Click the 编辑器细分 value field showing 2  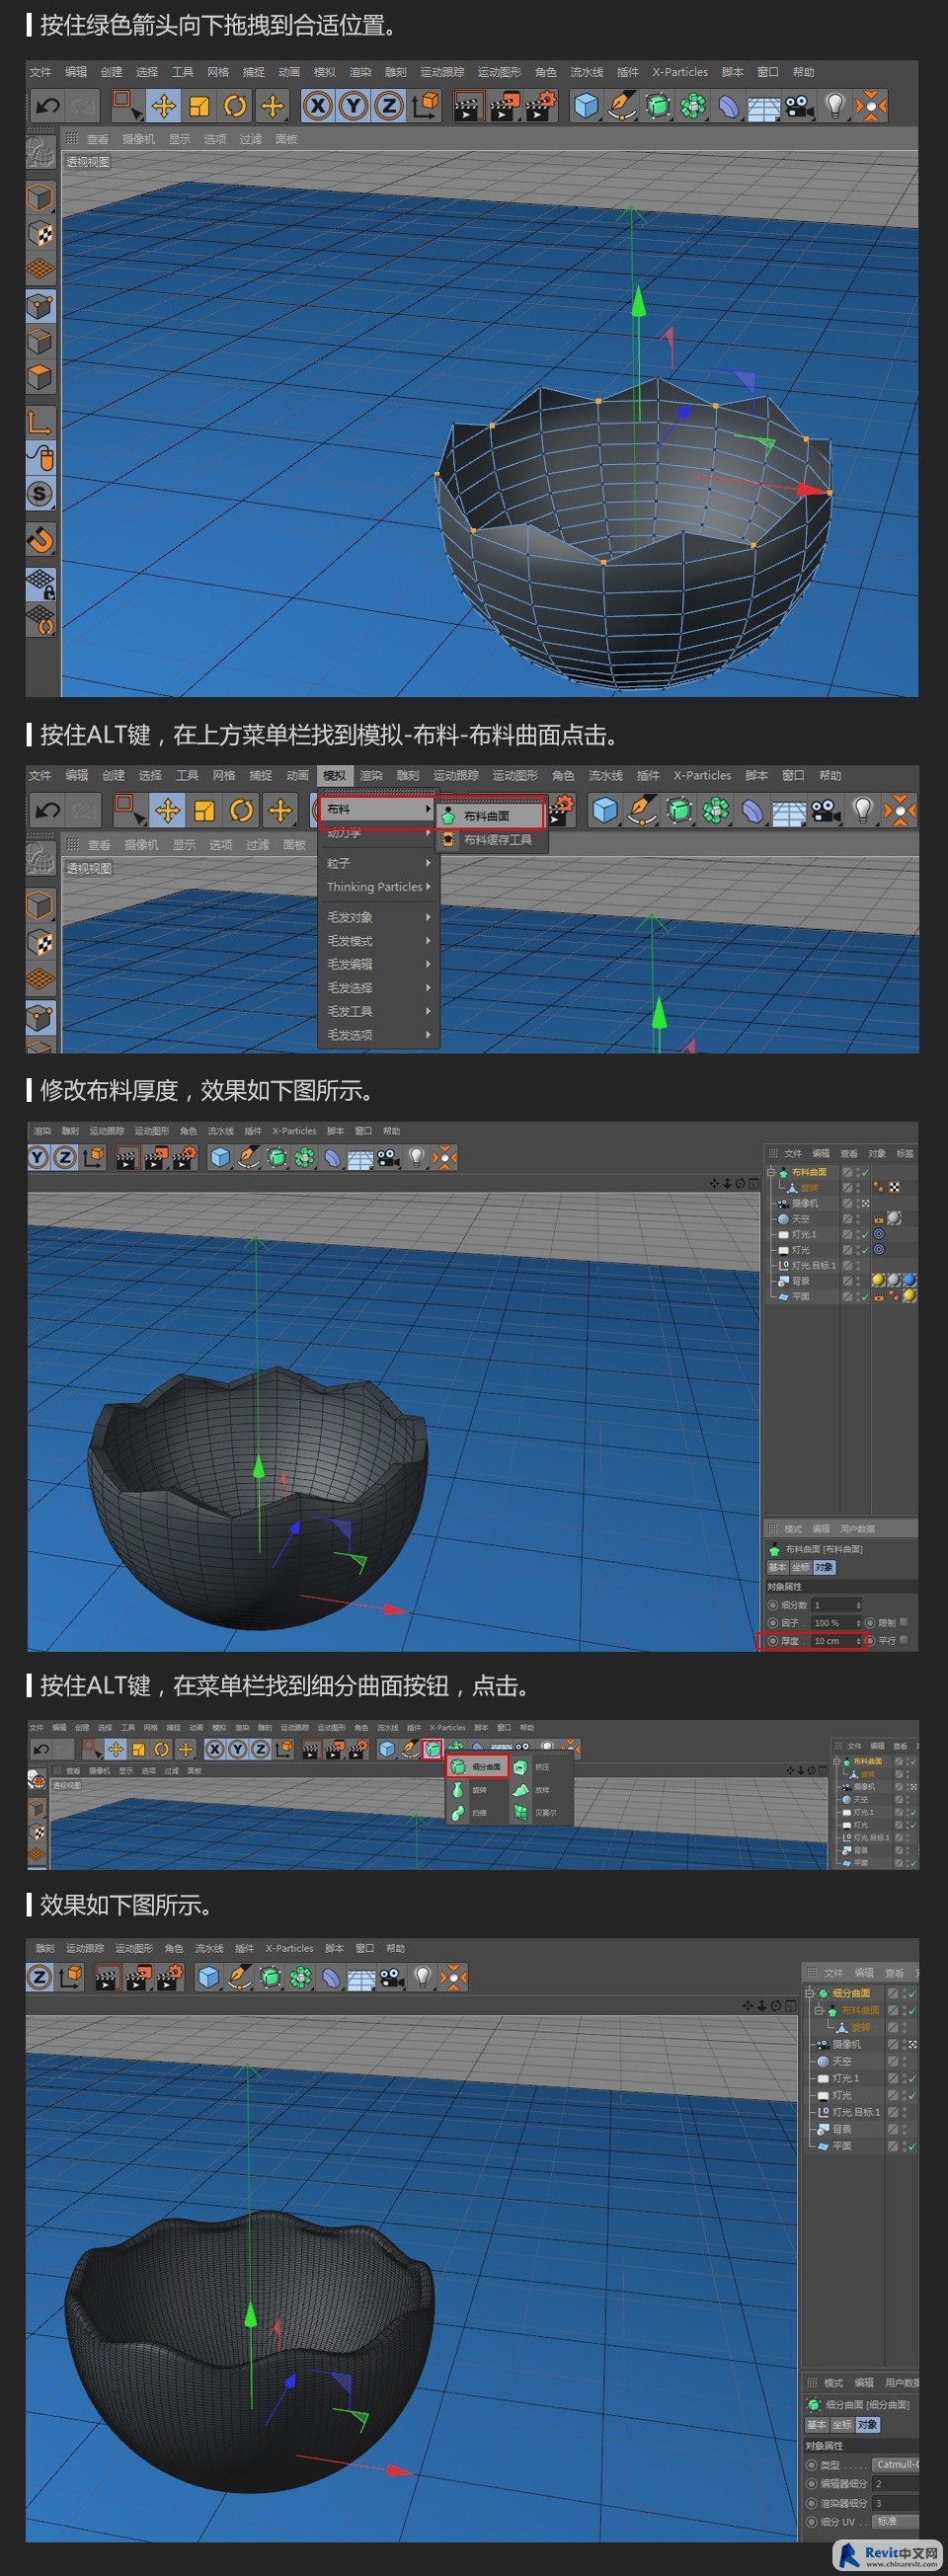tap(895, 2484)
